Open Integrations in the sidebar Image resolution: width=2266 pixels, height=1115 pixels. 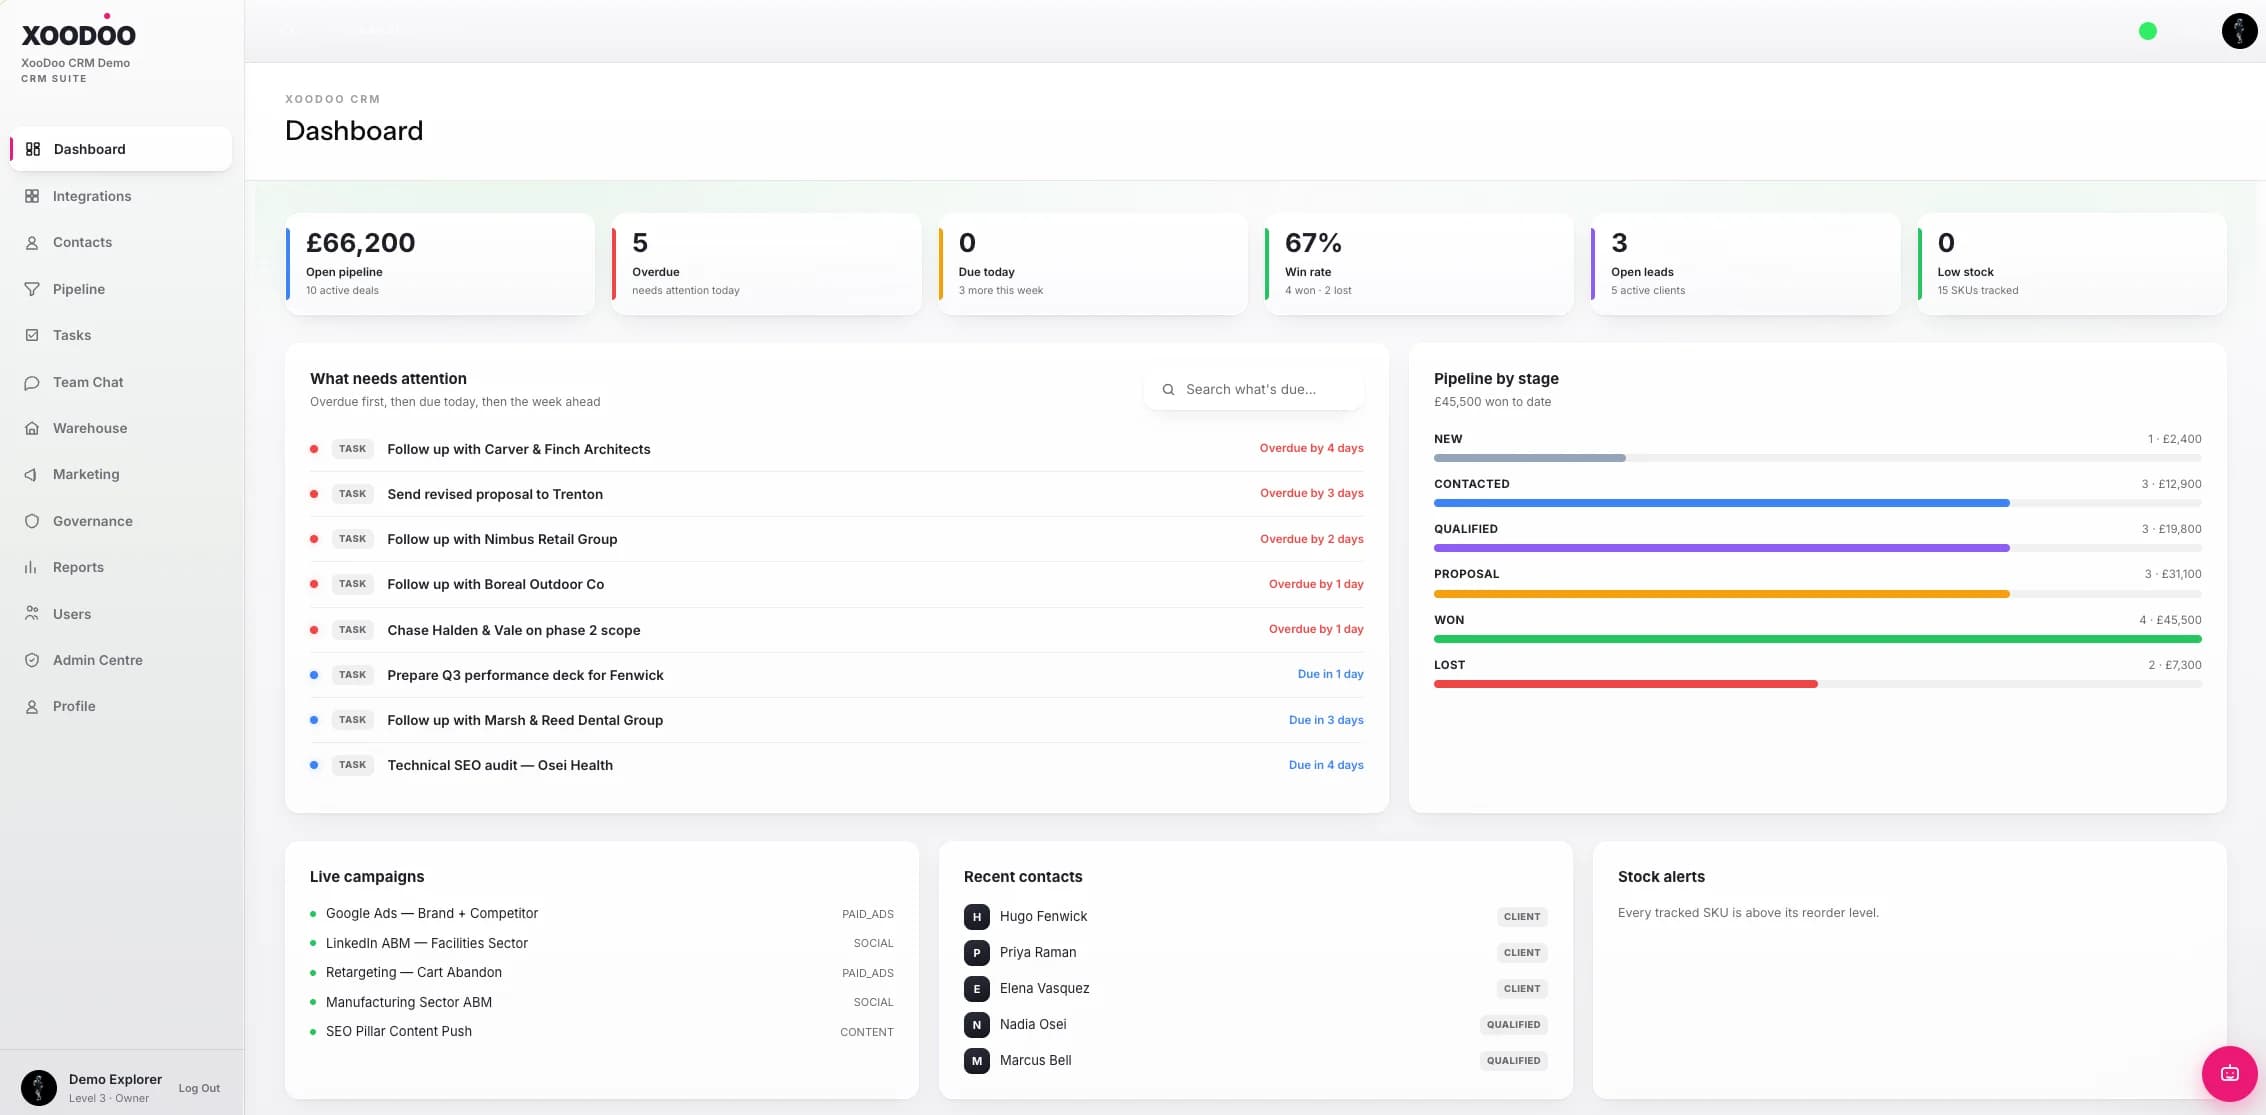[x=121, y=196]
